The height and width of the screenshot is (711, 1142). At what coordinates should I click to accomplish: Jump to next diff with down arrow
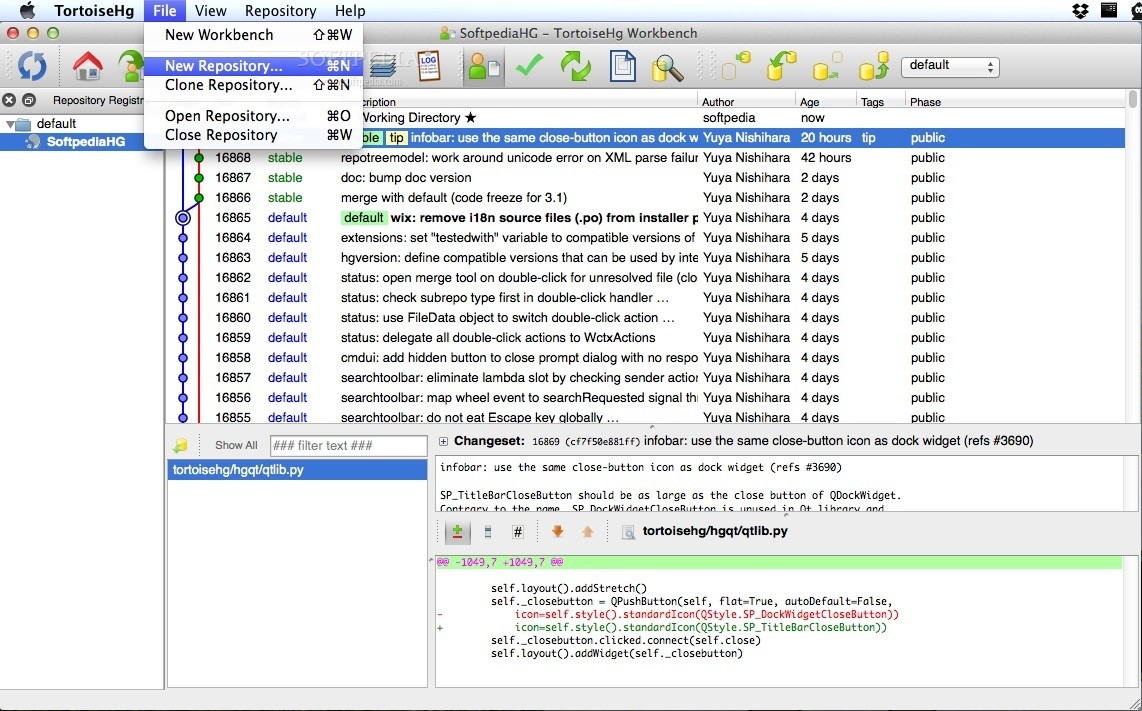coord(558,532)
